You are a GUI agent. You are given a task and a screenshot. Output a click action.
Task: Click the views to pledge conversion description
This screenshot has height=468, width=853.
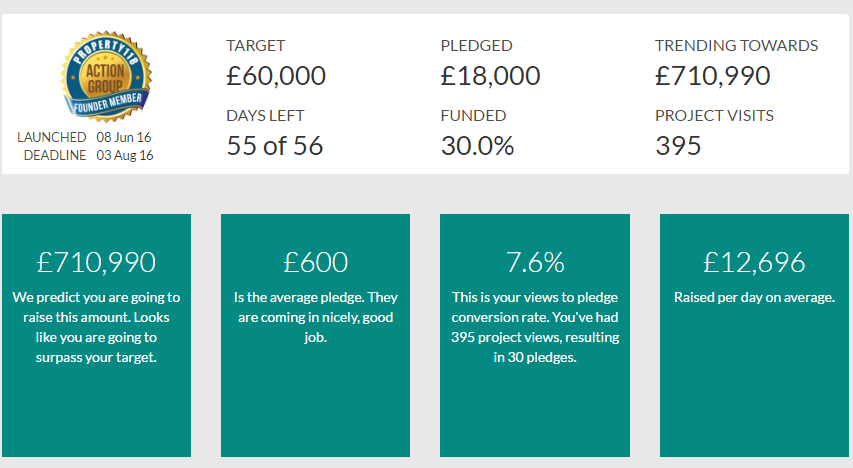click(535, 327)
